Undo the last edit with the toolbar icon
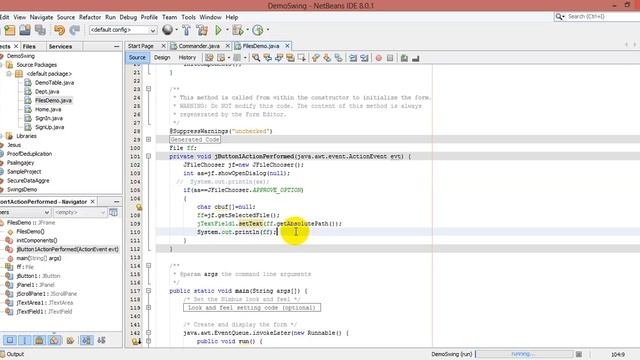 click(60, 30)
